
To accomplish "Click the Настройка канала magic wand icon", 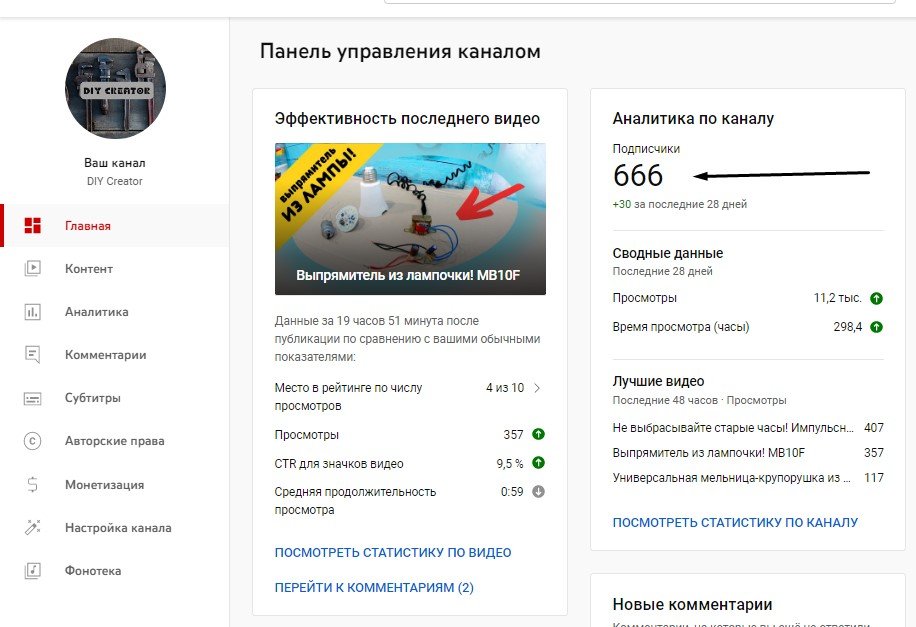I will coord(33,527).
